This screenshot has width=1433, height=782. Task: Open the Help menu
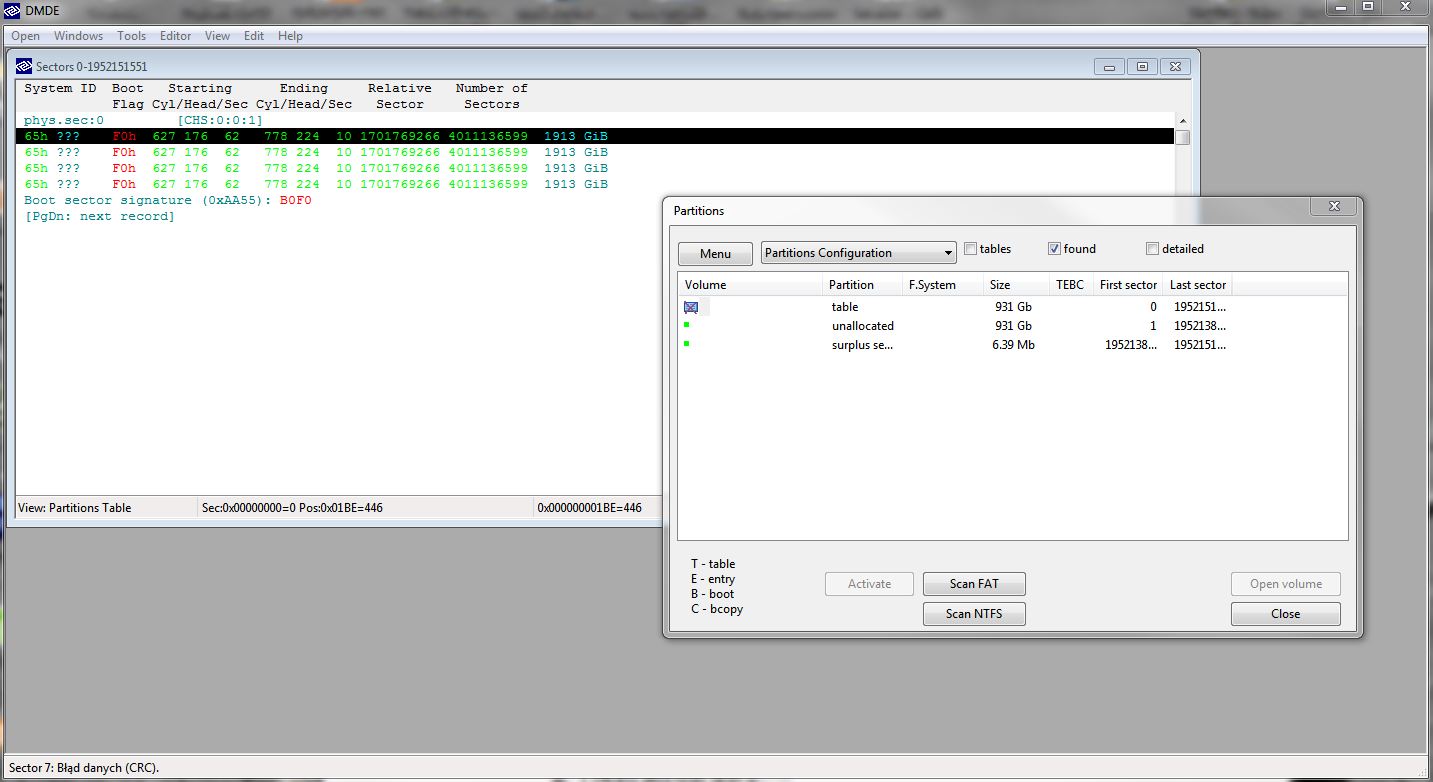tap(290, 36)
